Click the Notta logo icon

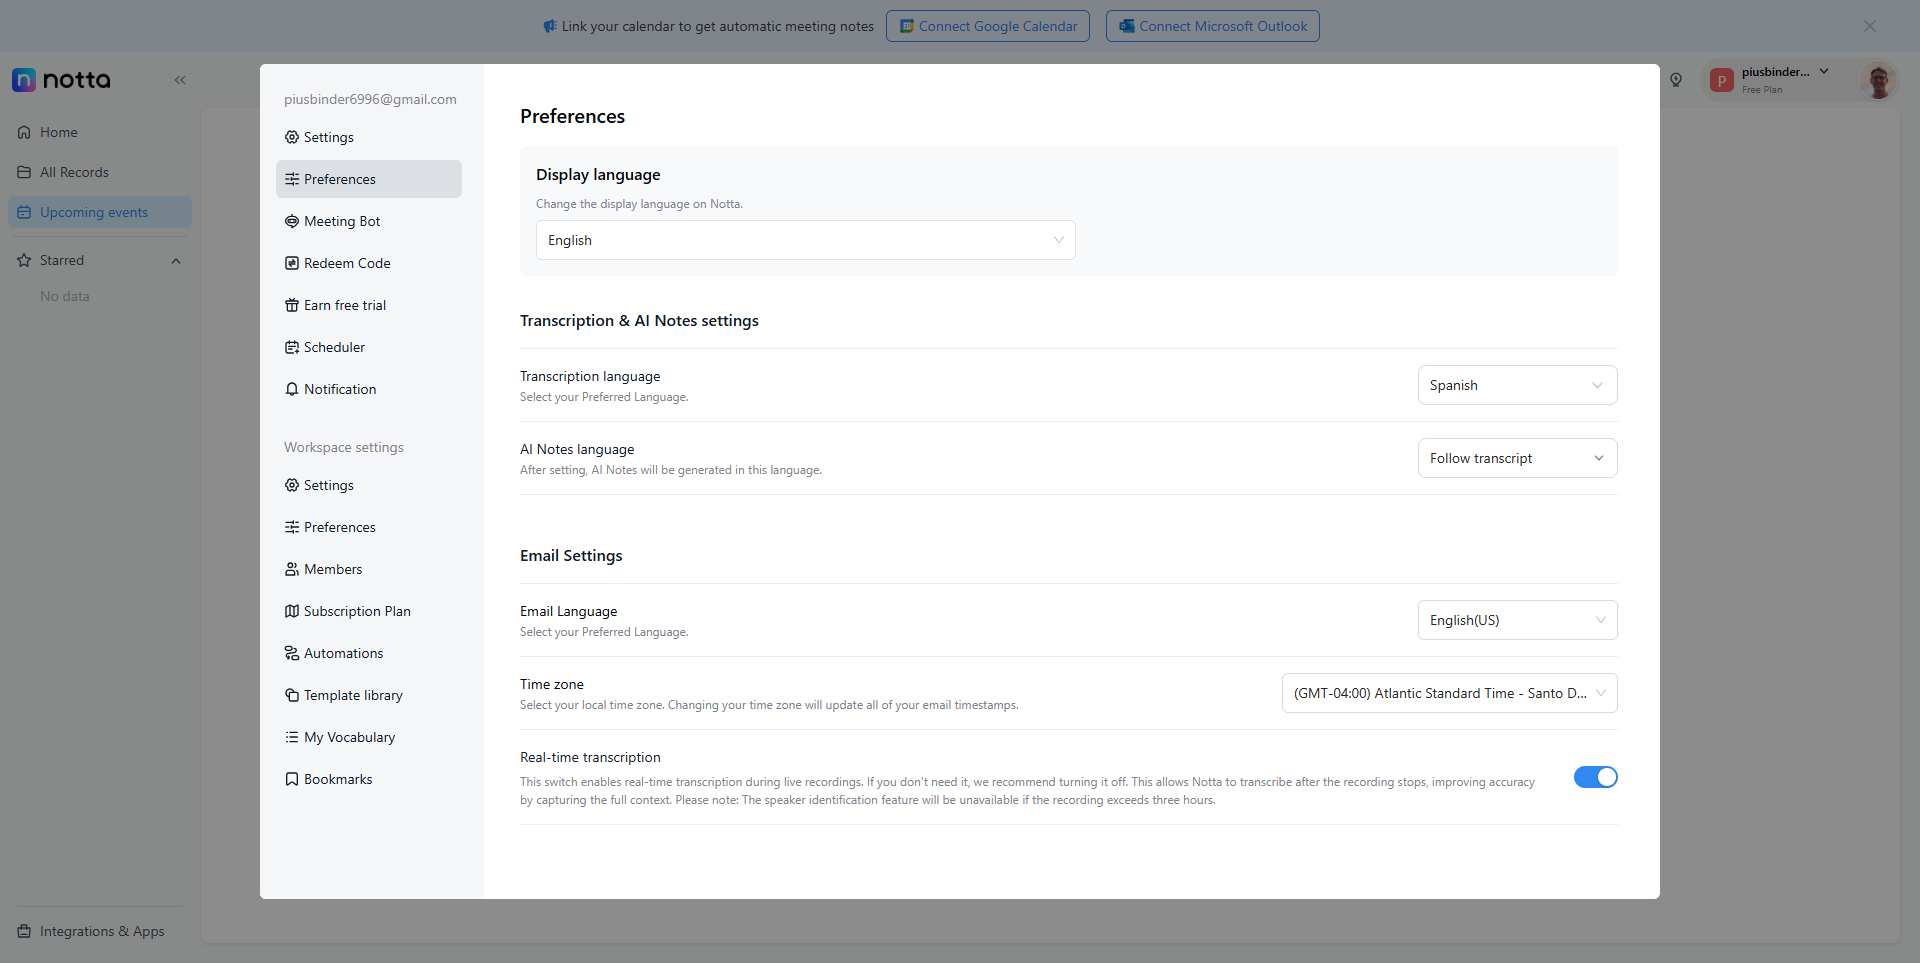(24, 80)
